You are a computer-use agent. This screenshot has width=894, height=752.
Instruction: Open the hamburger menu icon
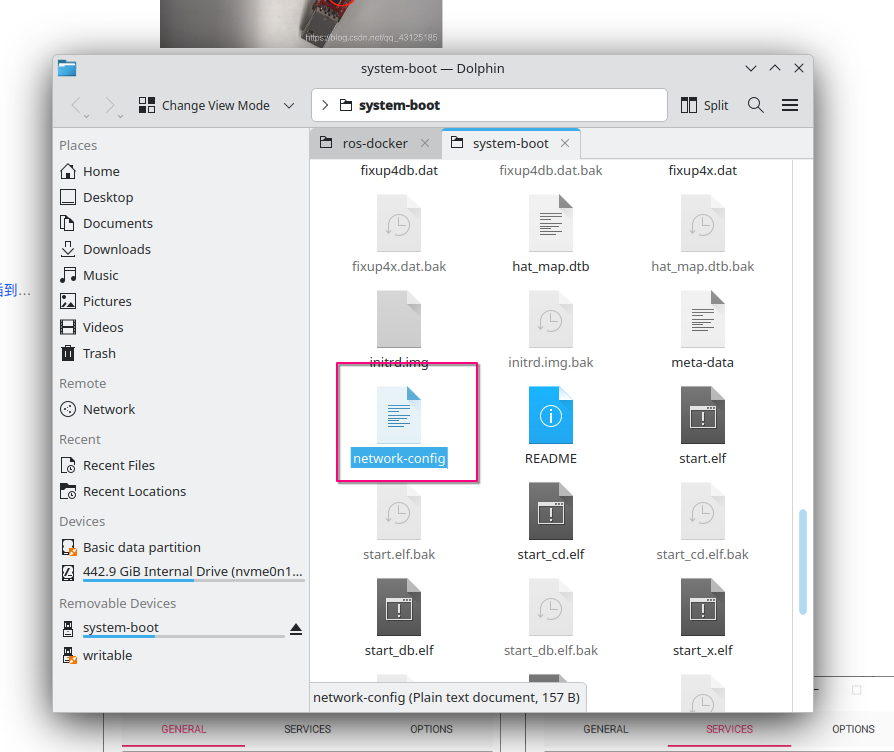pos(790,105)
